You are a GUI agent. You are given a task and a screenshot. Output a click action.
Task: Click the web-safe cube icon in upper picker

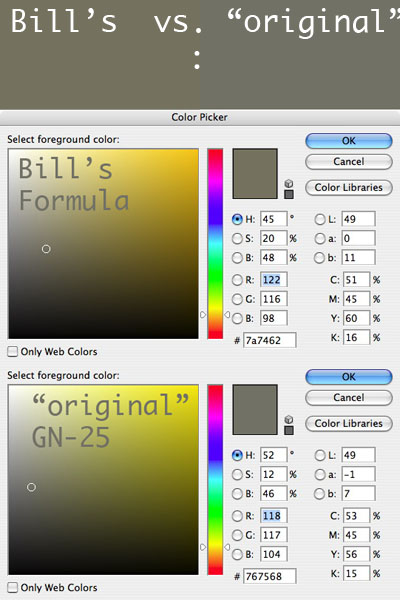(x=289, y=184)
